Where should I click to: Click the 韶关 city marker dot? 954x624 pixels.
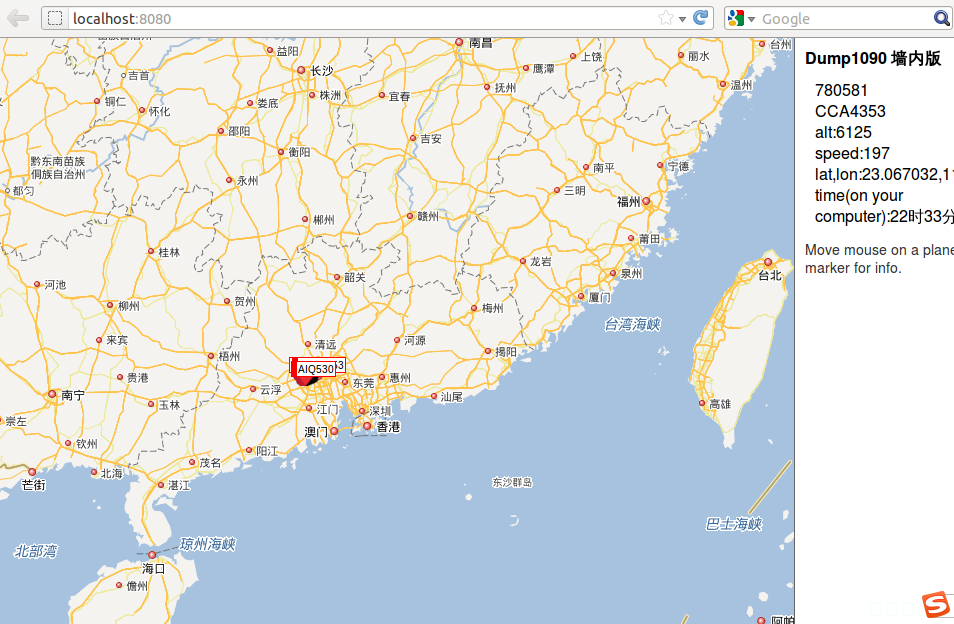(337, 277)
